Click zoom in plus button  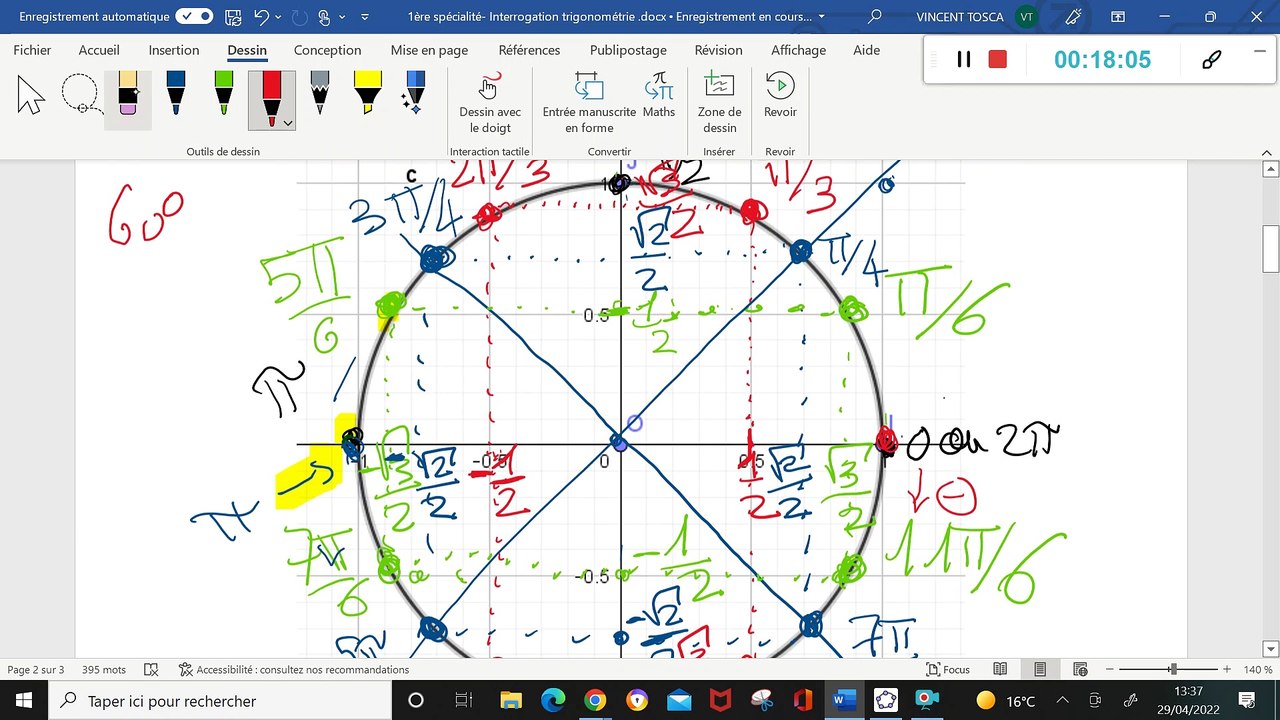pyautogui.click(x=1227, y=670)
